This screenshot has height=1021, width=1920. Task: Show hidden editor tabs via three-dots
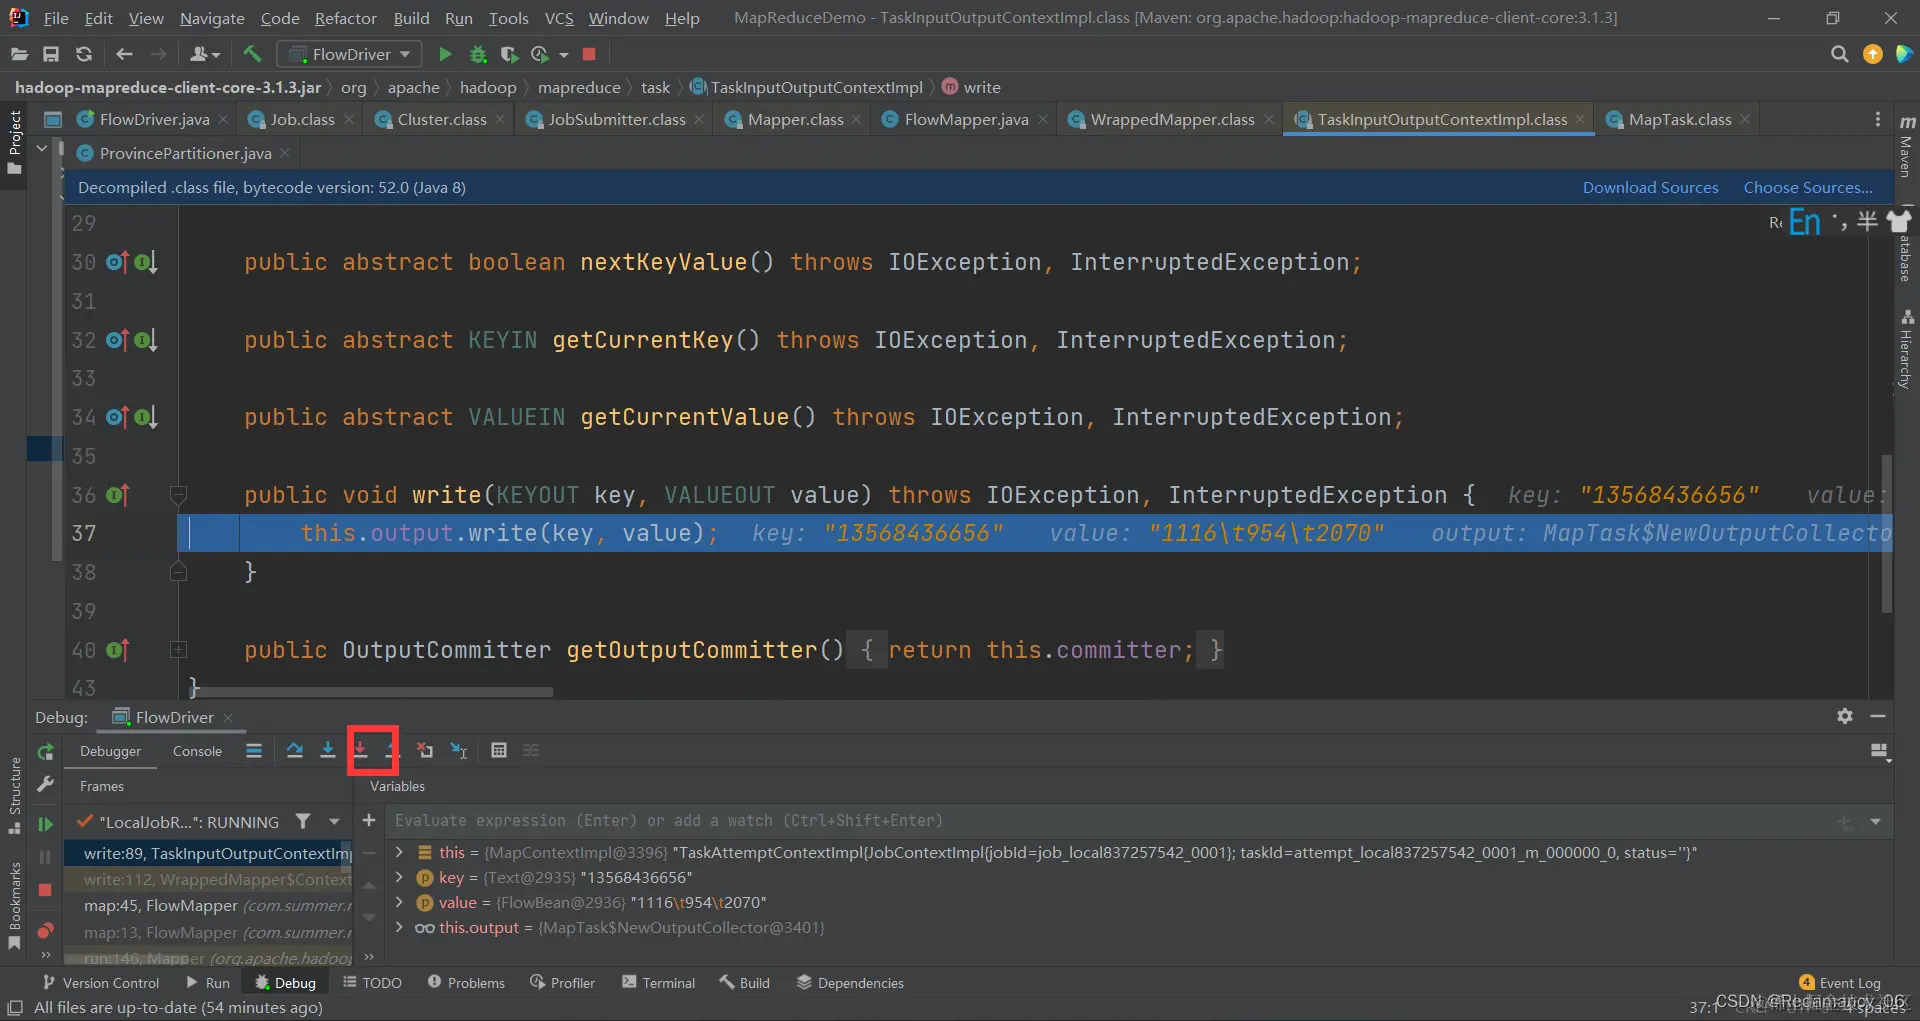point(1877,119)
